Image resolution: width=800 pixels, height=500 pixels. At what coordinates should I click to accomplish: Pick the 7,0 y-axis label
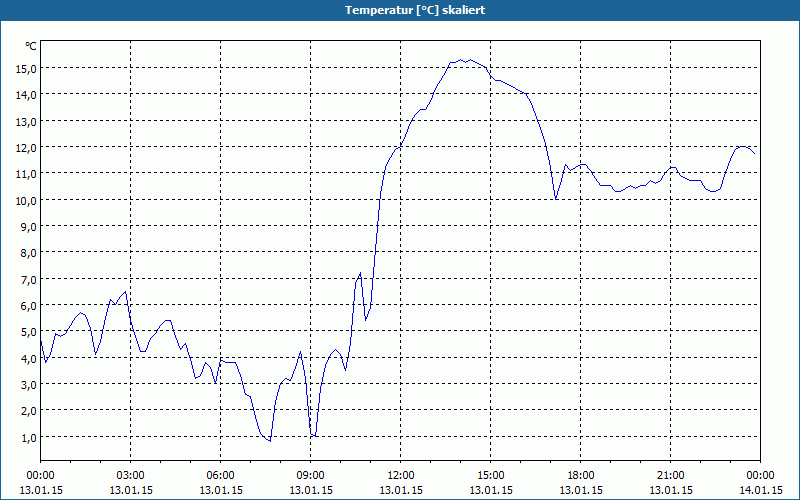click(x=29, y=280)
